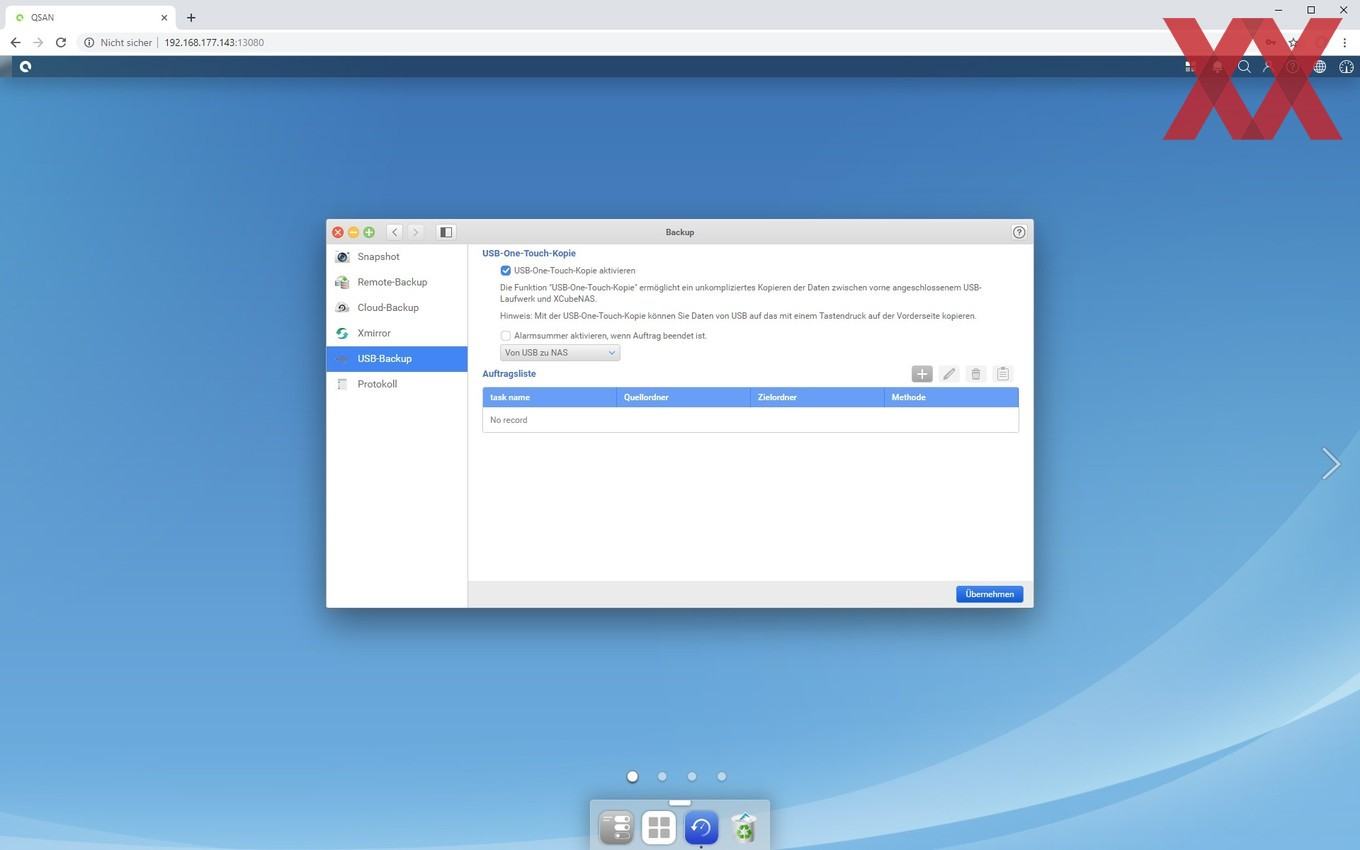The image size is (1360, 850).
Task: Click the Protokoll log icon
Action: pyautogui.click(x=342, y=384)
